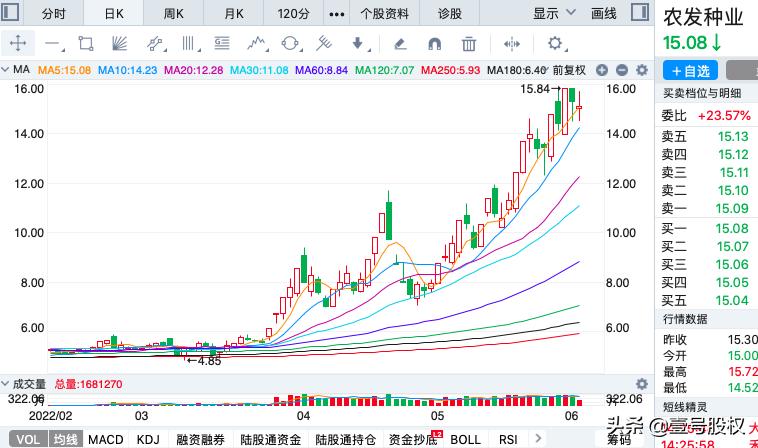This screenshot has width=758, height=448.
Task: Open drawing tool settings gear
Action: coord(556,44)
